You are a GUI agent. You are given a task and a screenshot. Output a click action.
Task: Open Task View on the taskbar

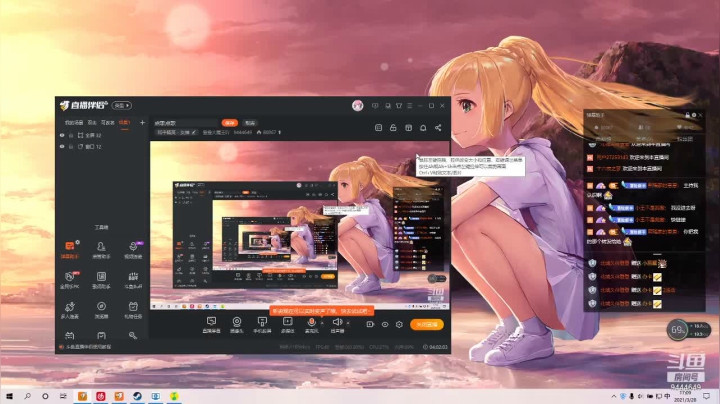pyautogui.click(x=63, y=396)
